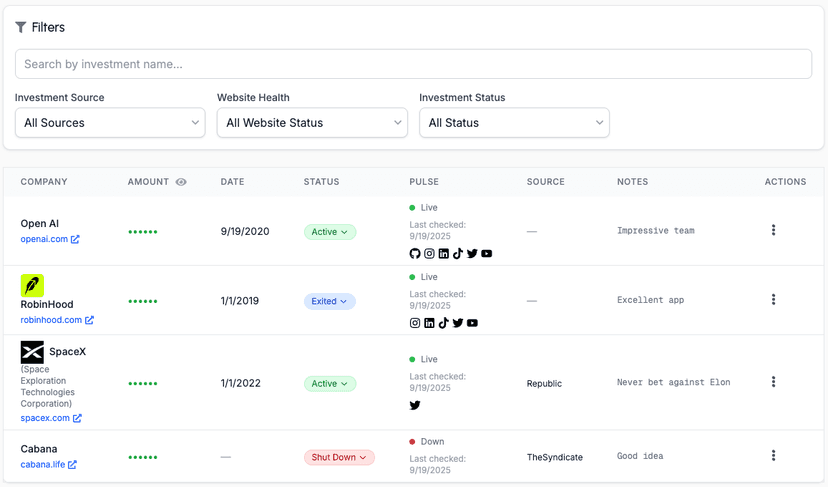The width and height of the screenshot is (828, 487).
Task: Open the TikTok icon in RobinHood row
Action: coord(444,323)
